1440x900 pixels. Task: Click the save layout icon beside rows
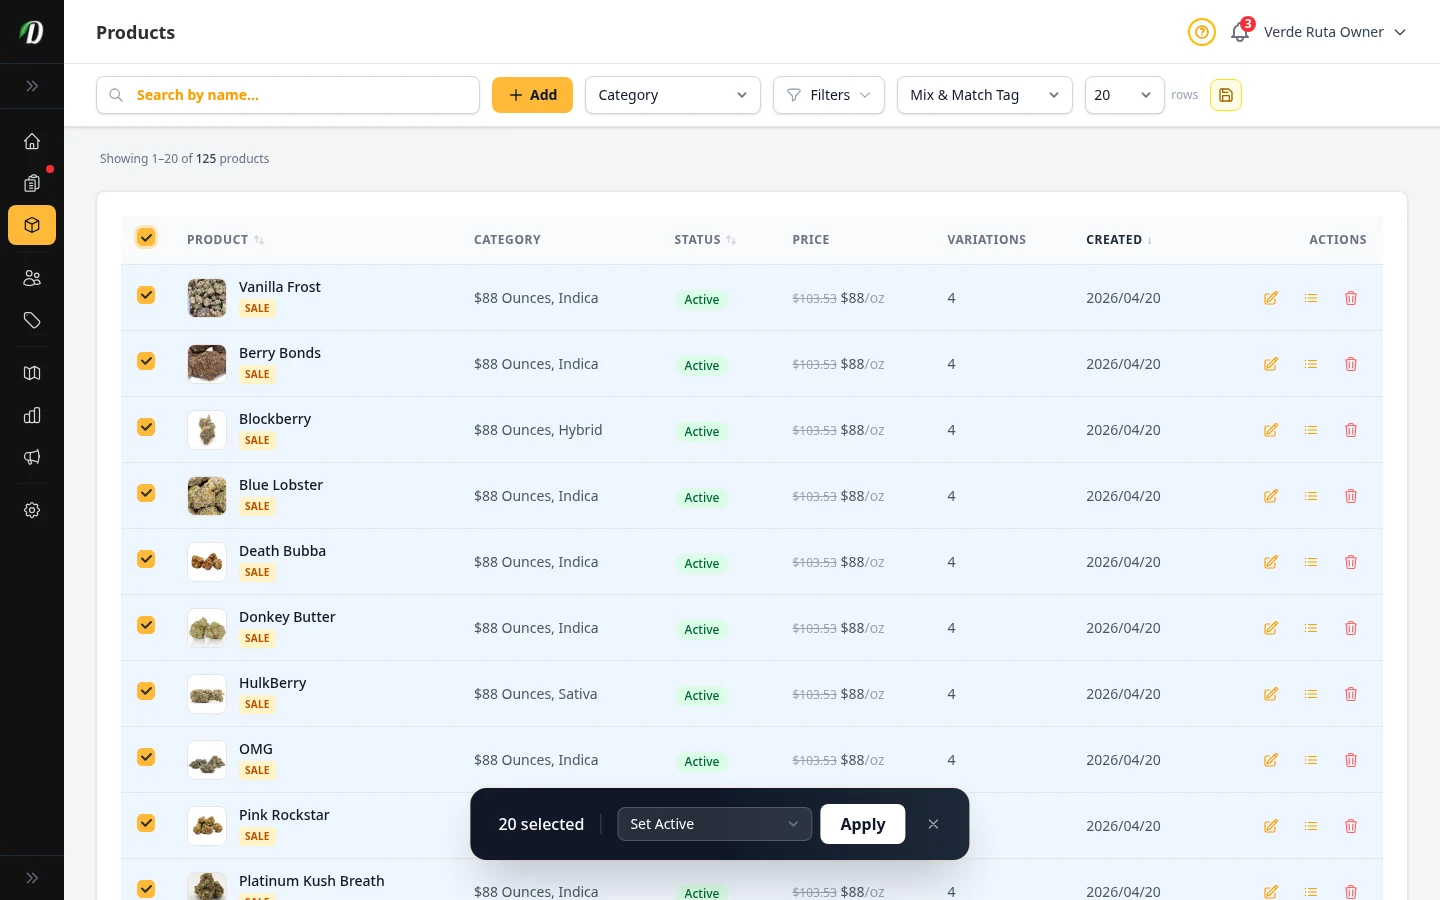[x=1225, y=95]
